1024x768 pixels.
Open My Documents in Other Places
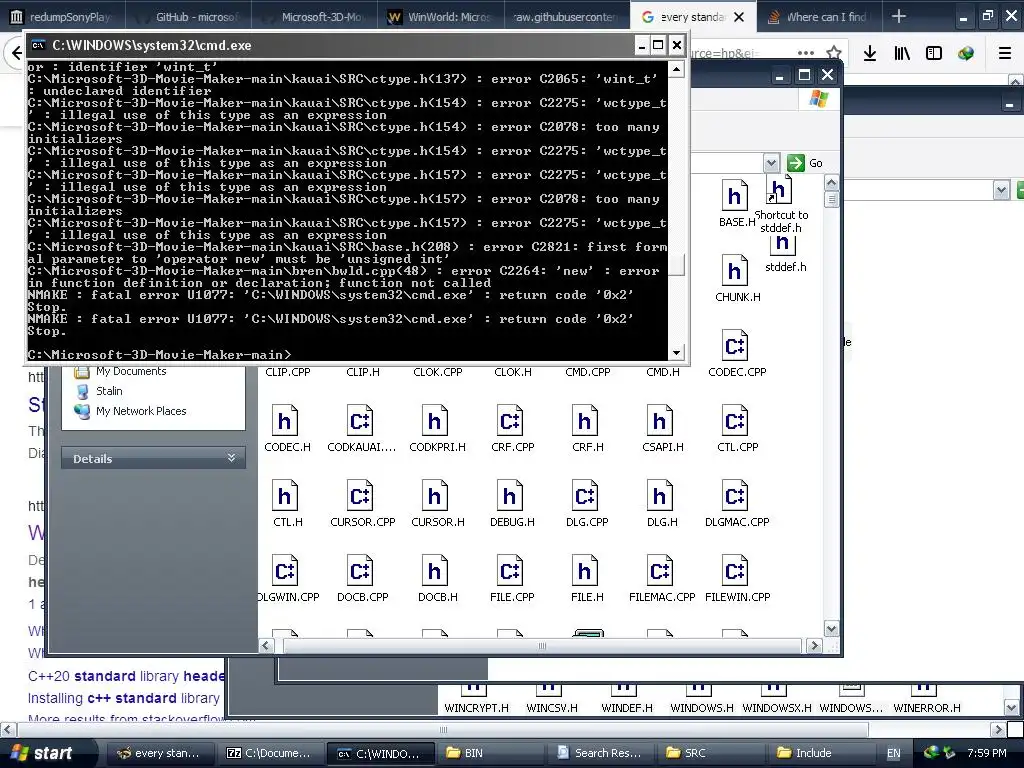point(131,371)
